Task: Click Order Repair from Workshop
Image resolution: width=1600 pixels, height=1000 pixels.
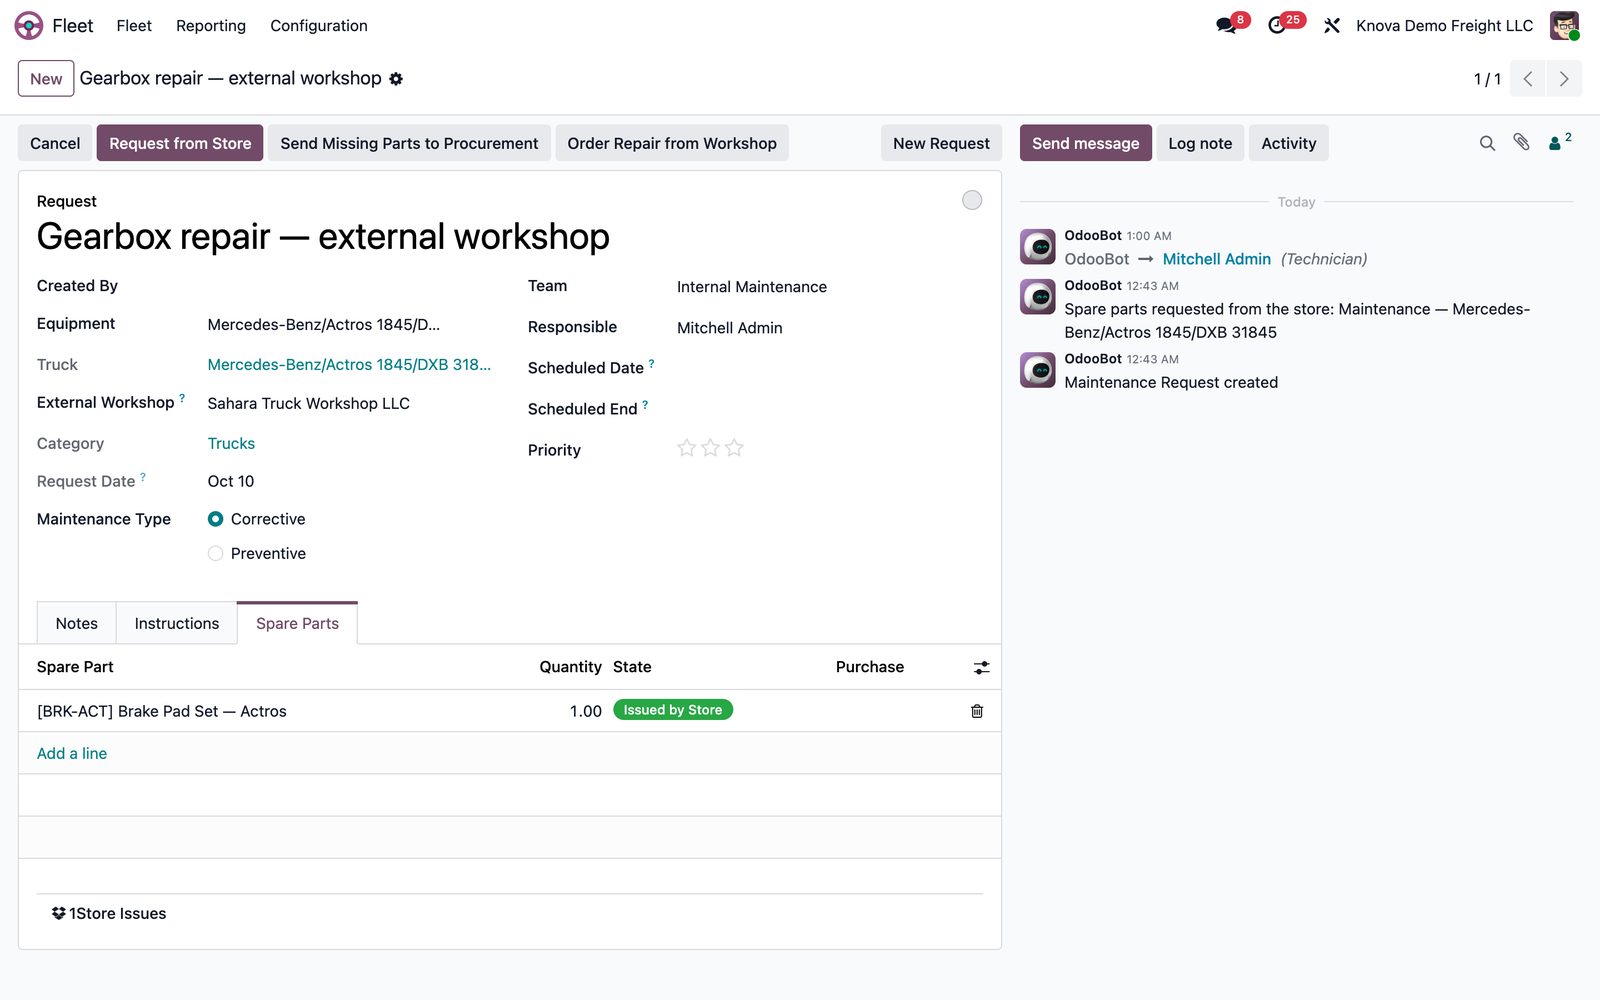Action: (x=672, y=143)
